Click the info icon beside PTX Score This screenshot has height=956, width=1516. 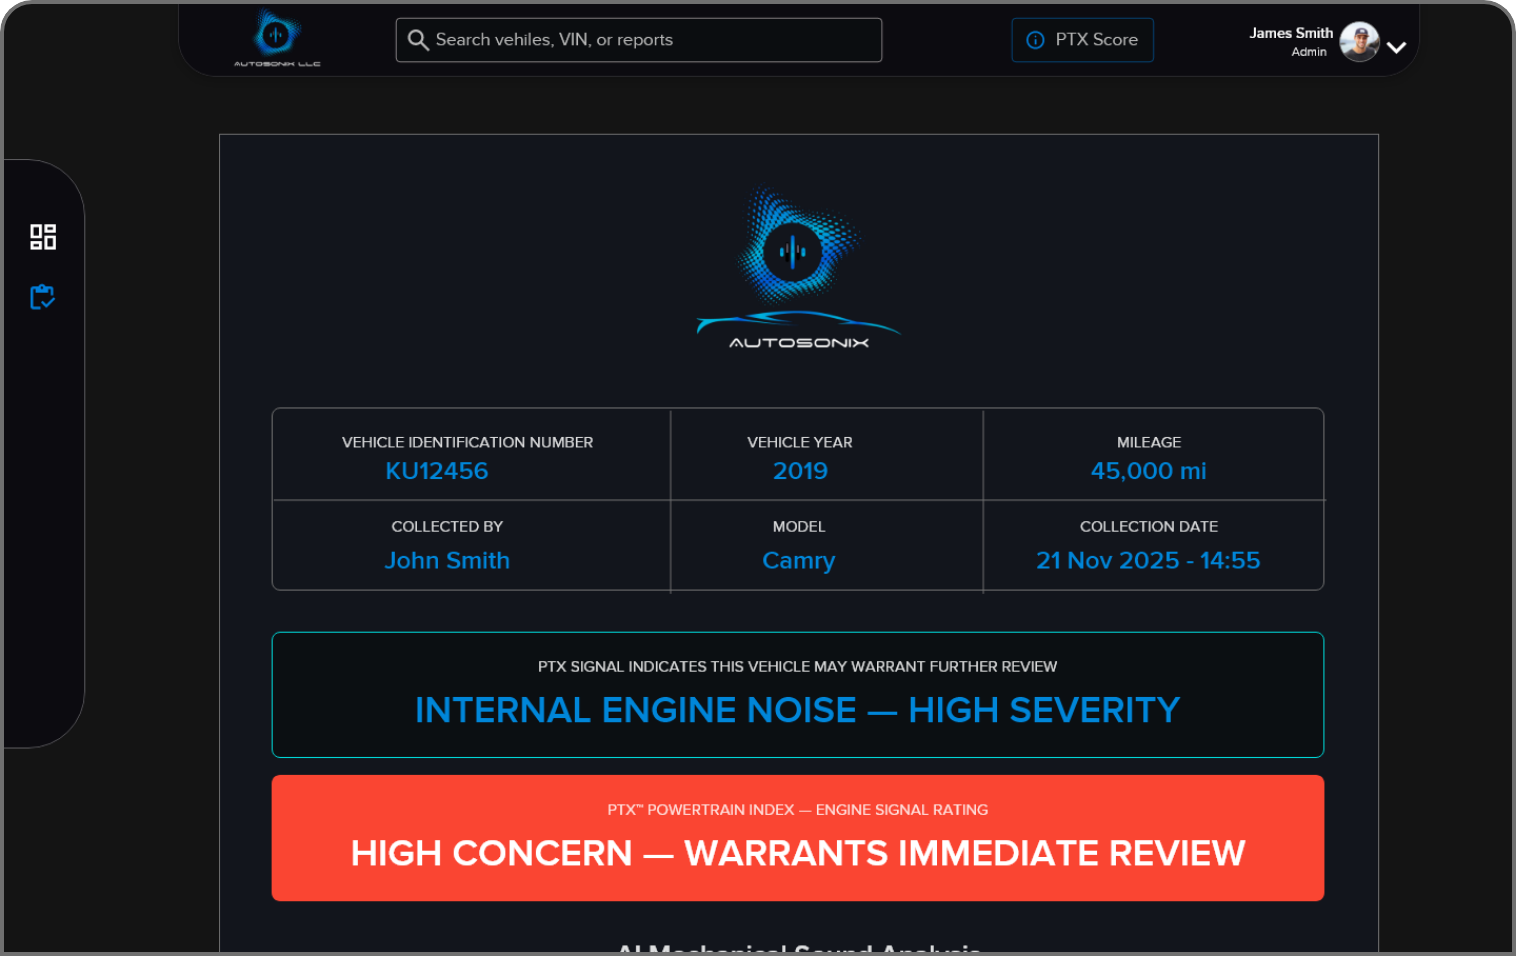click(1035, 40)
